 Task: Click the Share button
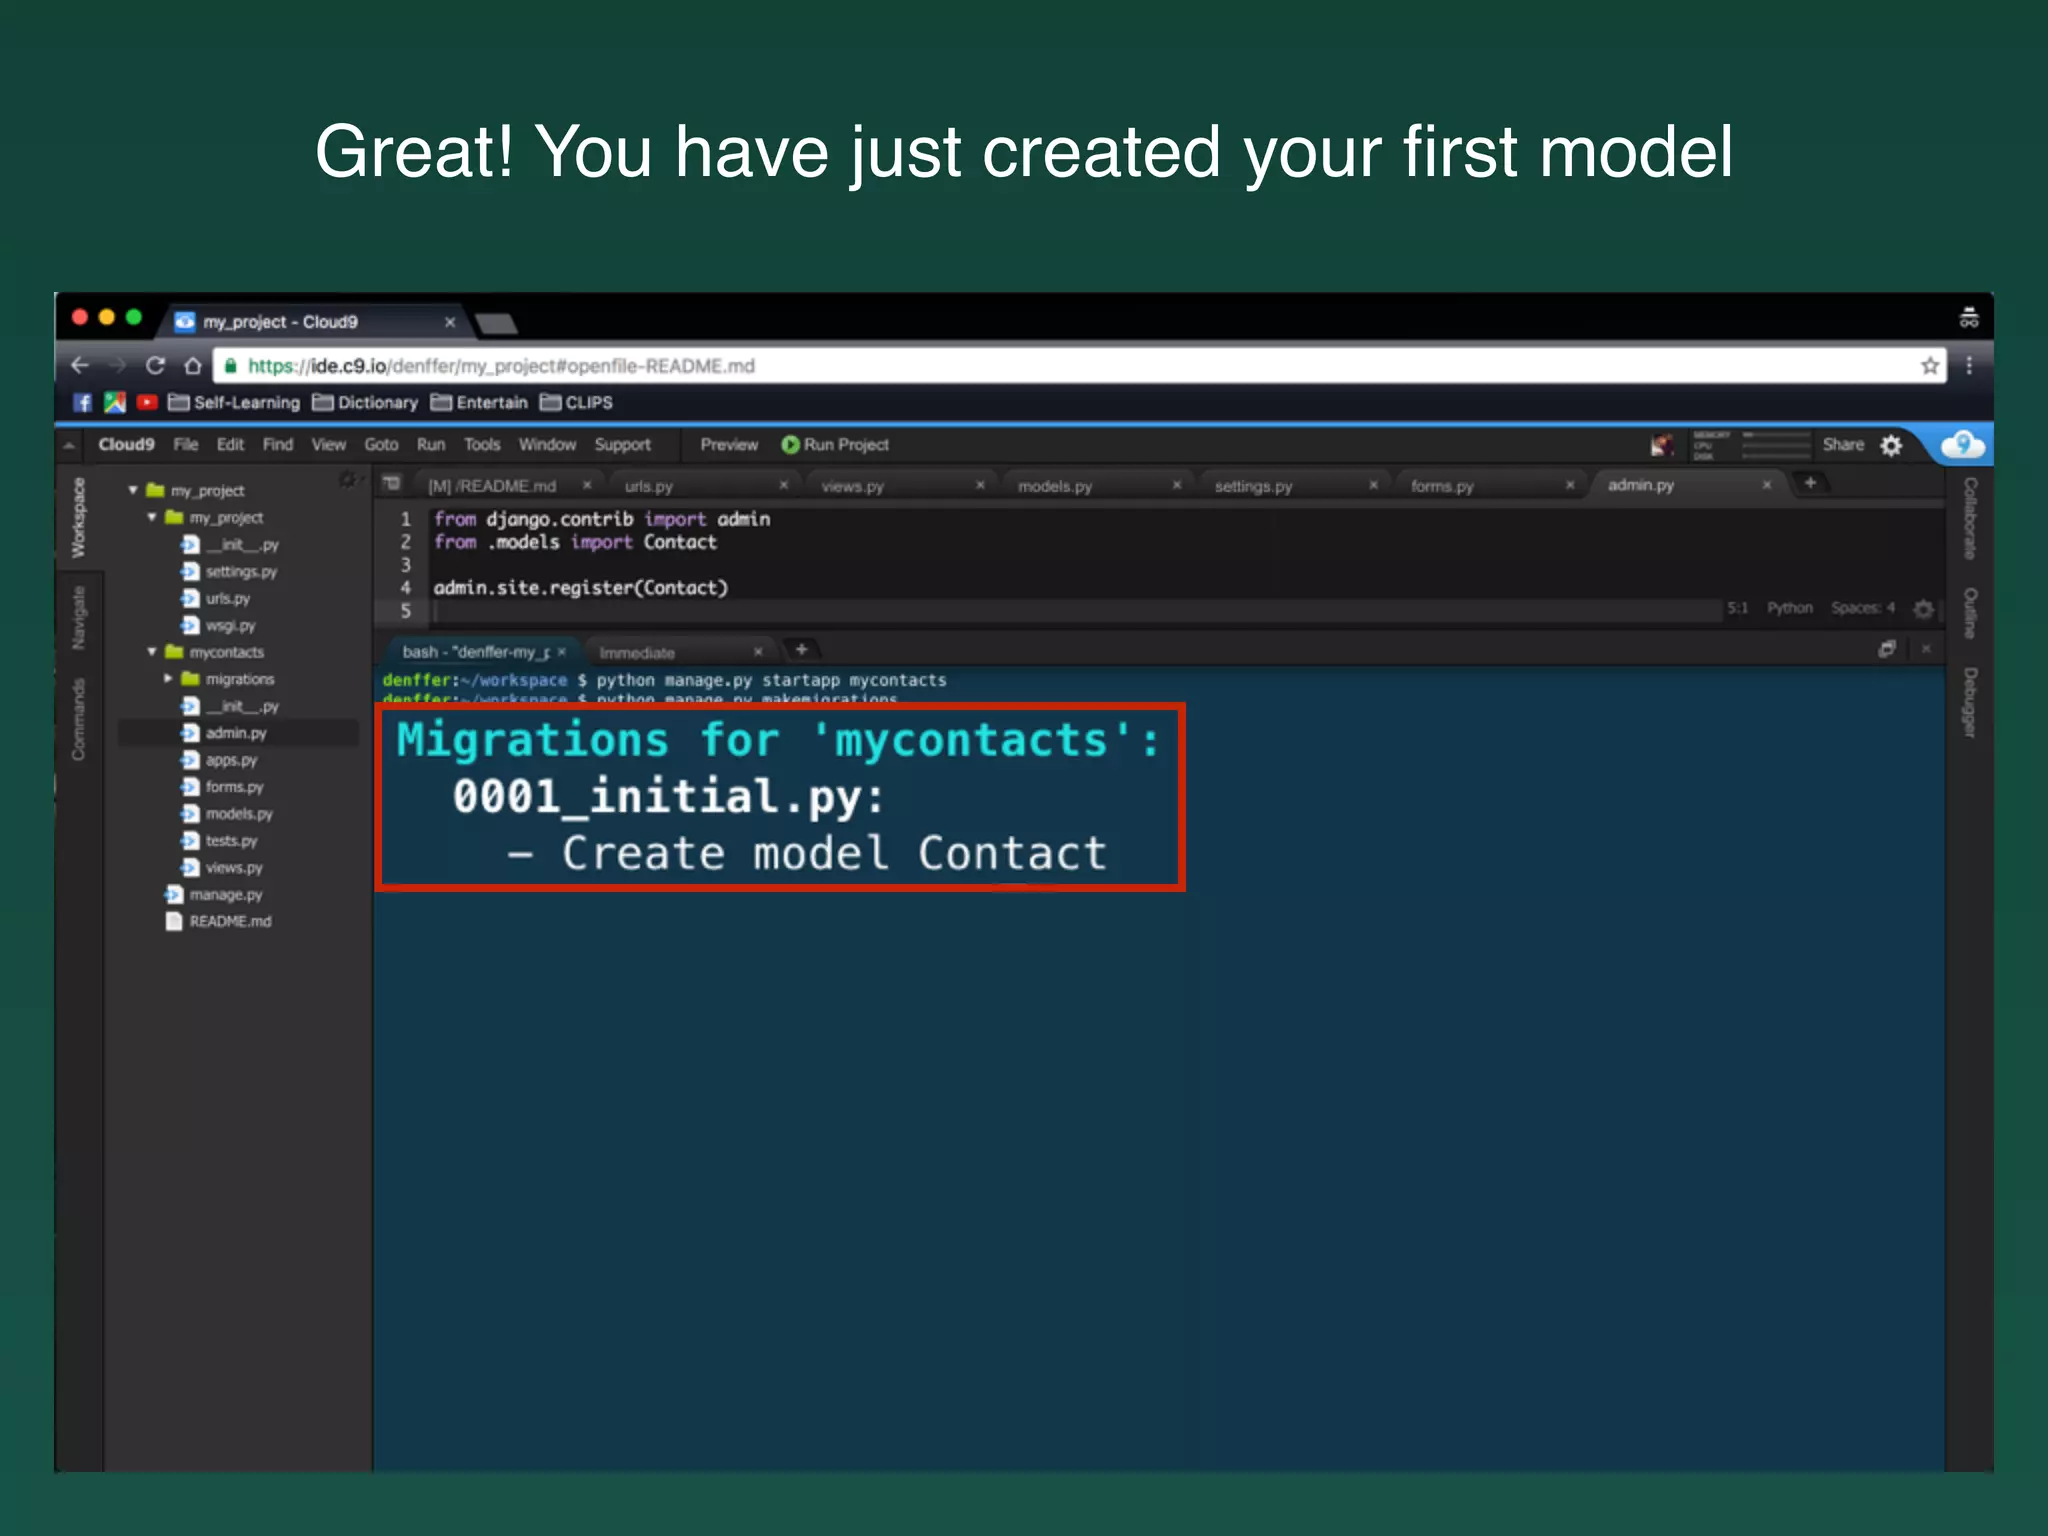click(1842, 445)
